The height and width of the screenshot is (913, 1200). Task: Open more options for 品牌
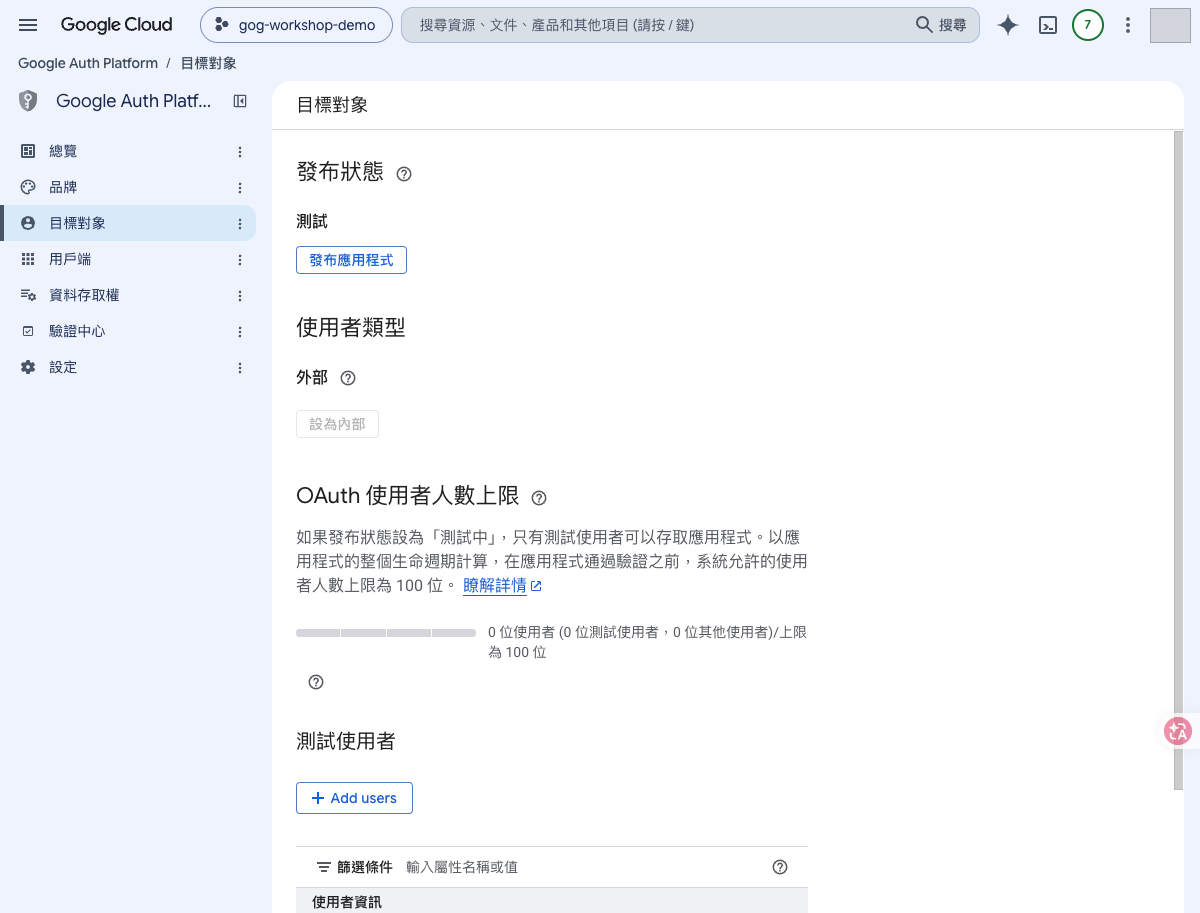(x=240, y=188)
